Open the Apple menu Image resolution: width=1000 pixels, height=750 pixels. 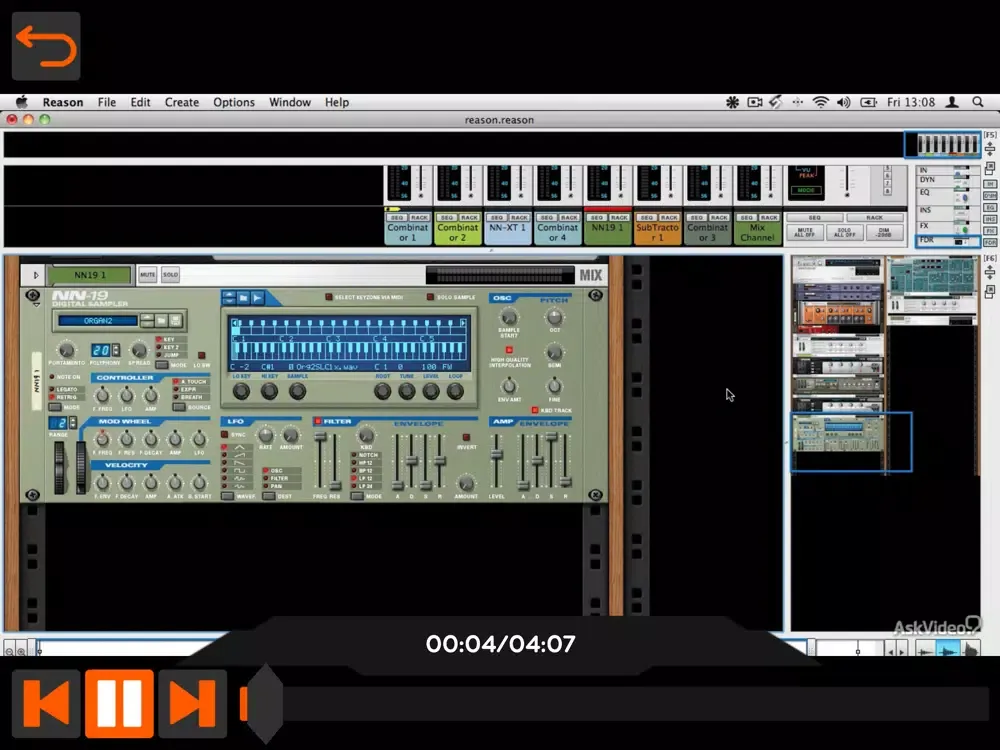coord(22,102)
